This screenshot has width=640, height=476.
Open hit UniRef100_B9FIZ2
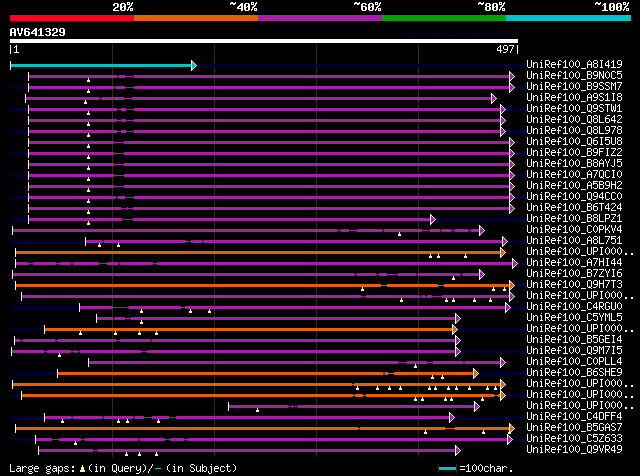(574, 152)
